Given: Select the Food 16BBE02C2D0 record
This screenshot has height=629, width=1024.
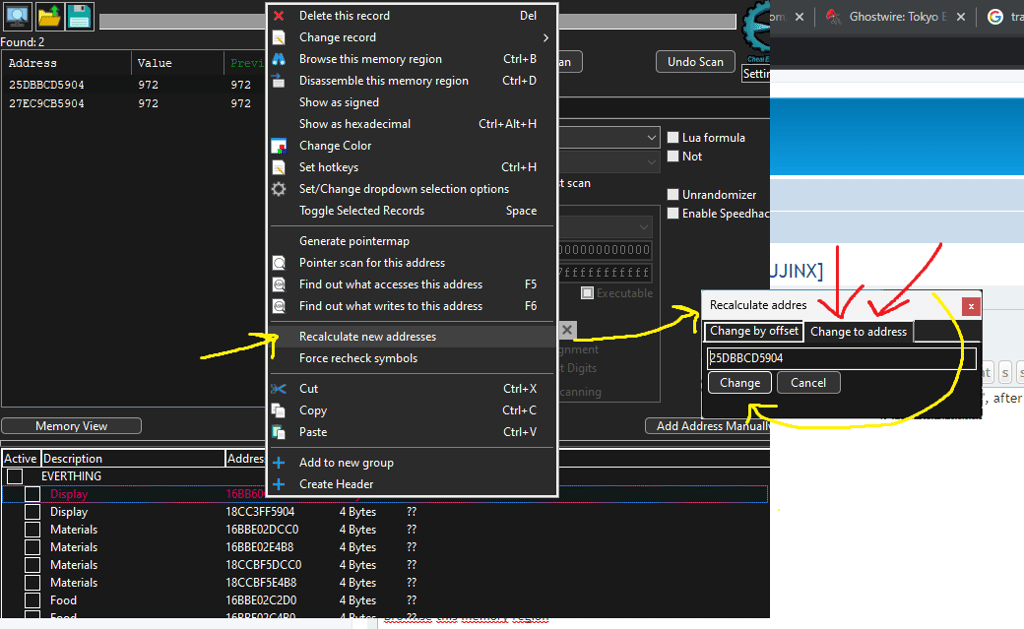Looking at the screenshot, I should [385, 600].
